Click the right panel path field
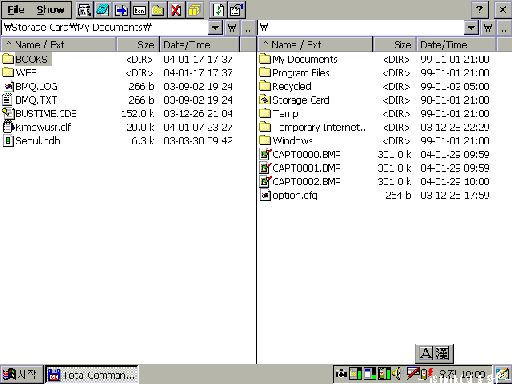The width and height of the screenshot is (512, 384). click(361, 27)
